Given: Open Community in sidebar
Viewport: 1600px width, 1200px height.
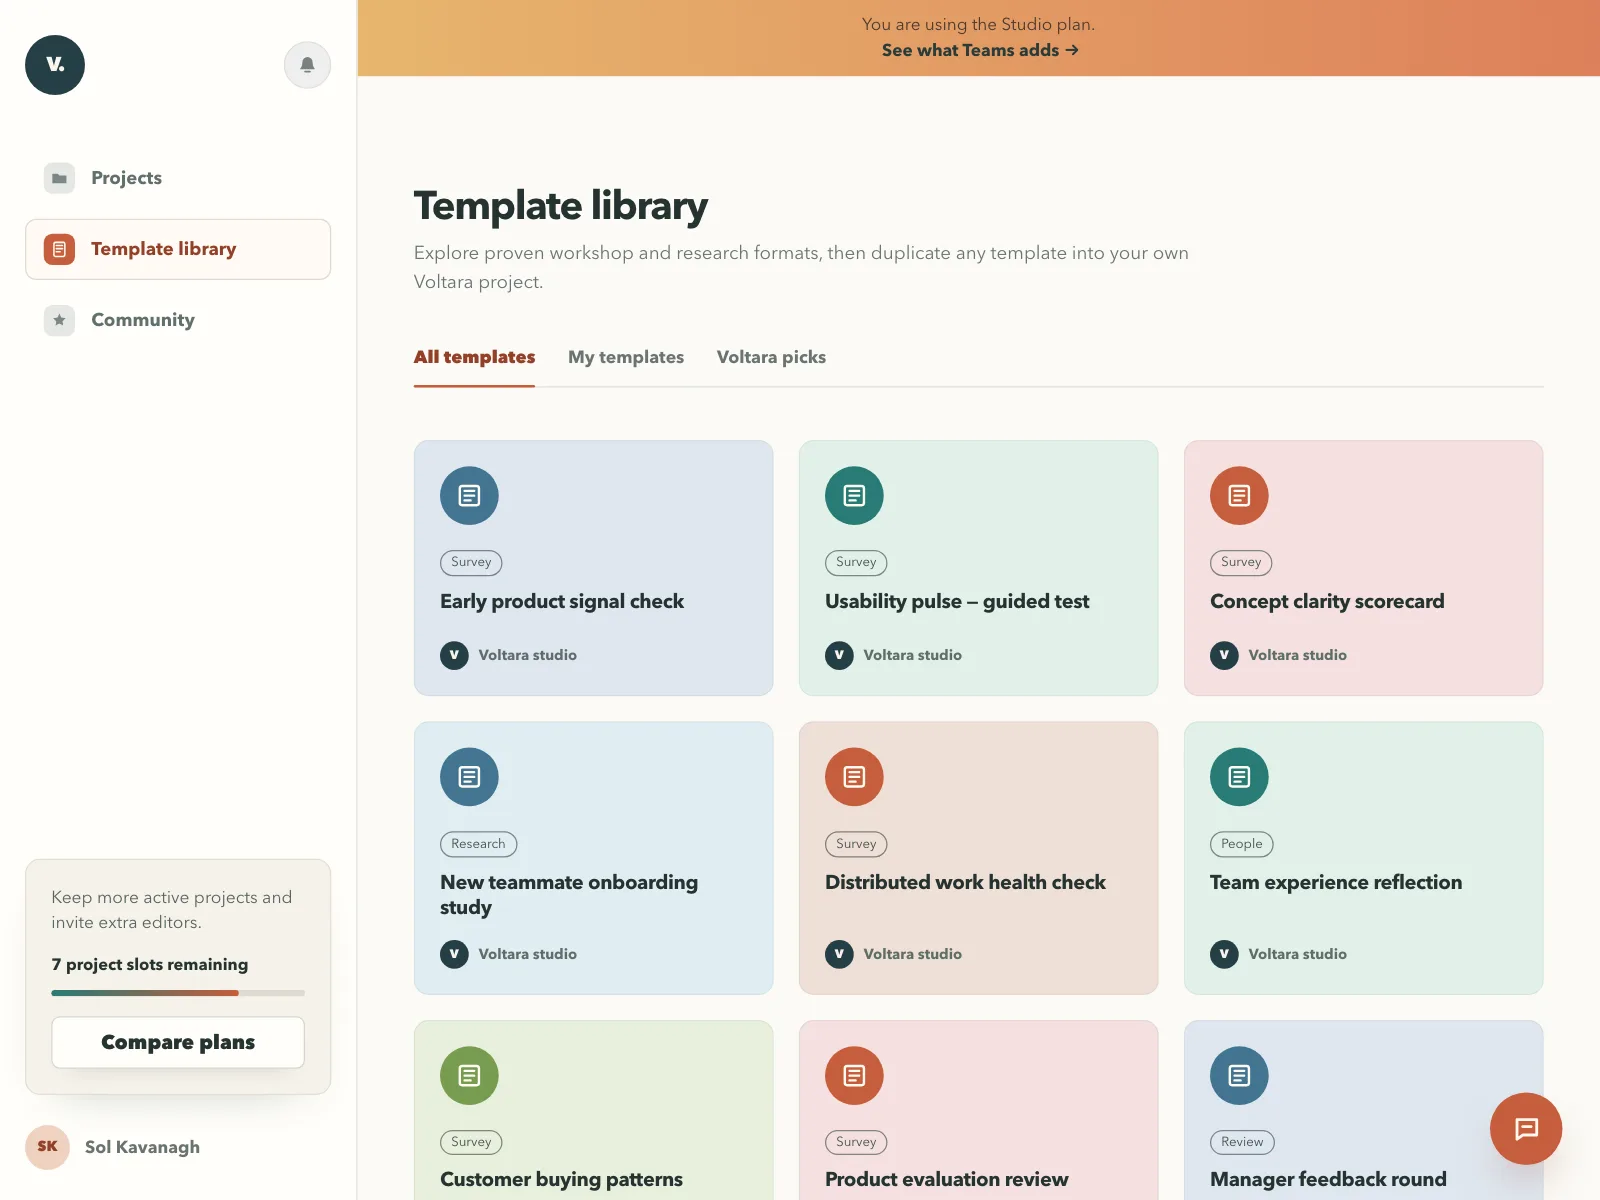Looking at the screenshot, I should coord(178,320).
